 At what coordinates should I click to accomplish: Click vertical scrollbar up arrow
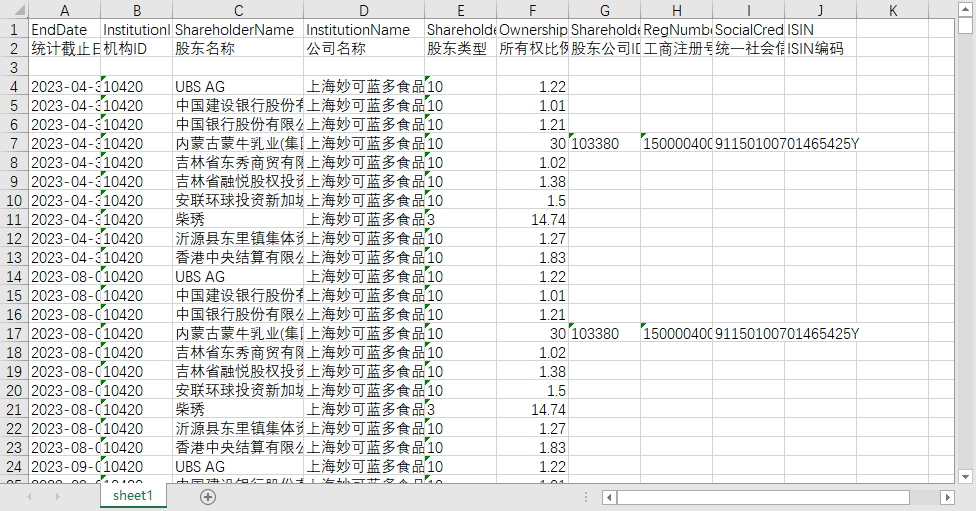[965, 8]
